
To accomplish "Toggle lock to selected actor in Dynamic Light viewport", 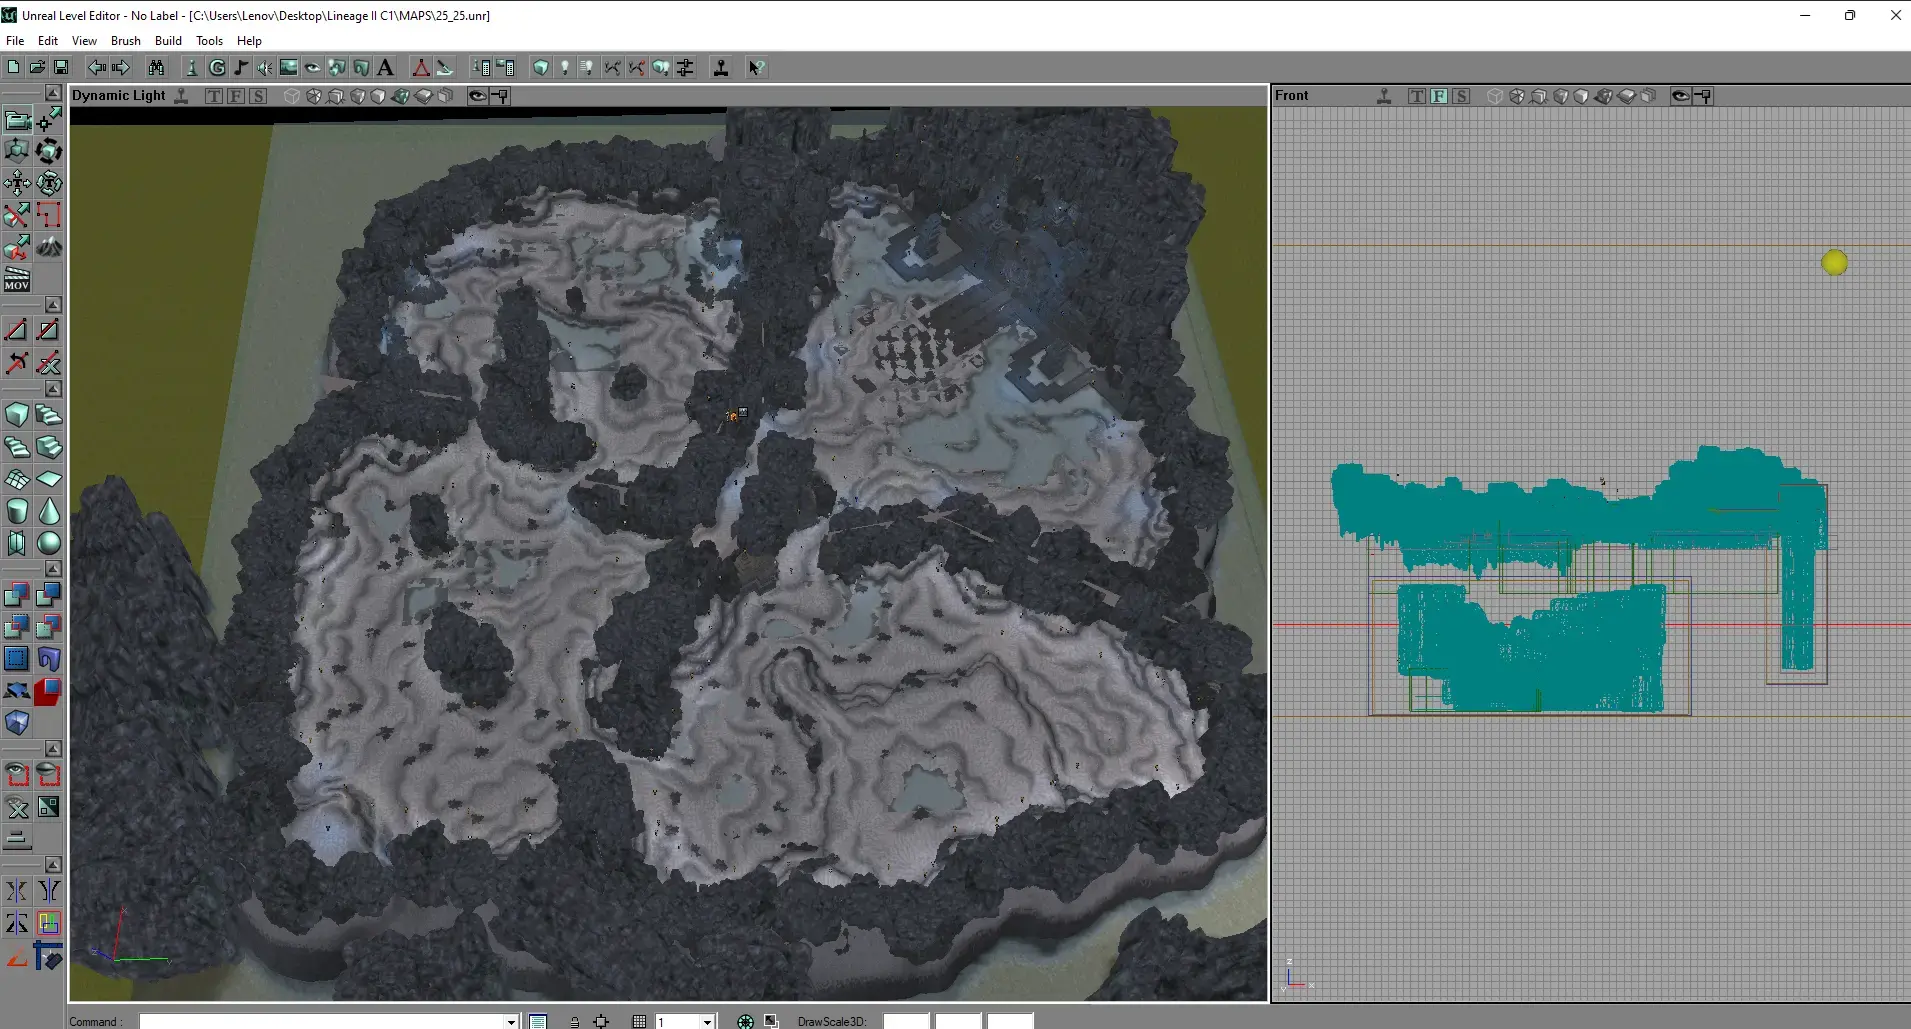I will click(x=500, y=96).
